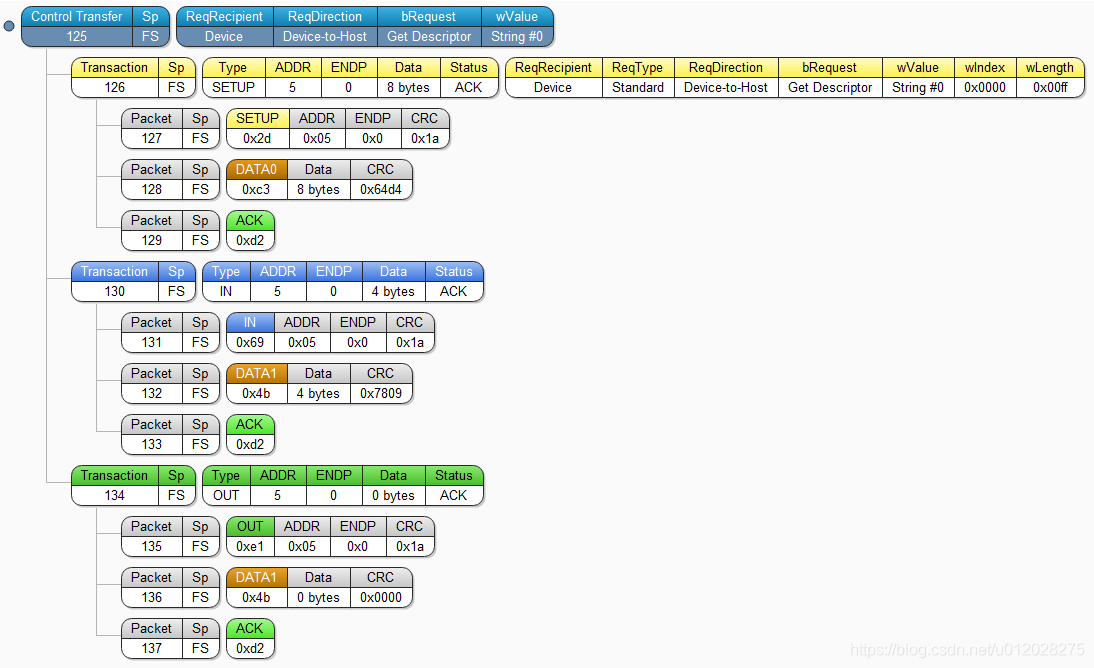Click the DATA0 0xc3 field

click(x=257, y=179)
